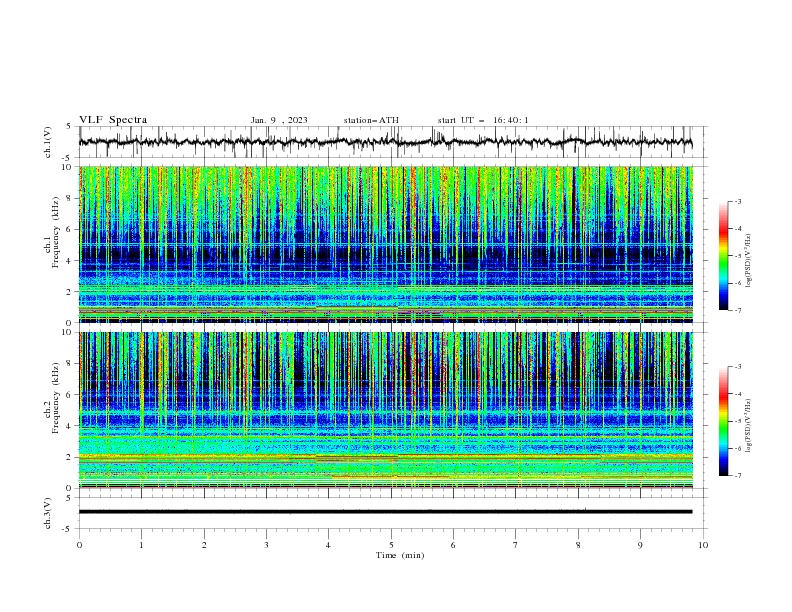Click time axis tick label "7"
This screenshot has height=612, width=792.
[x=516, y=545]
